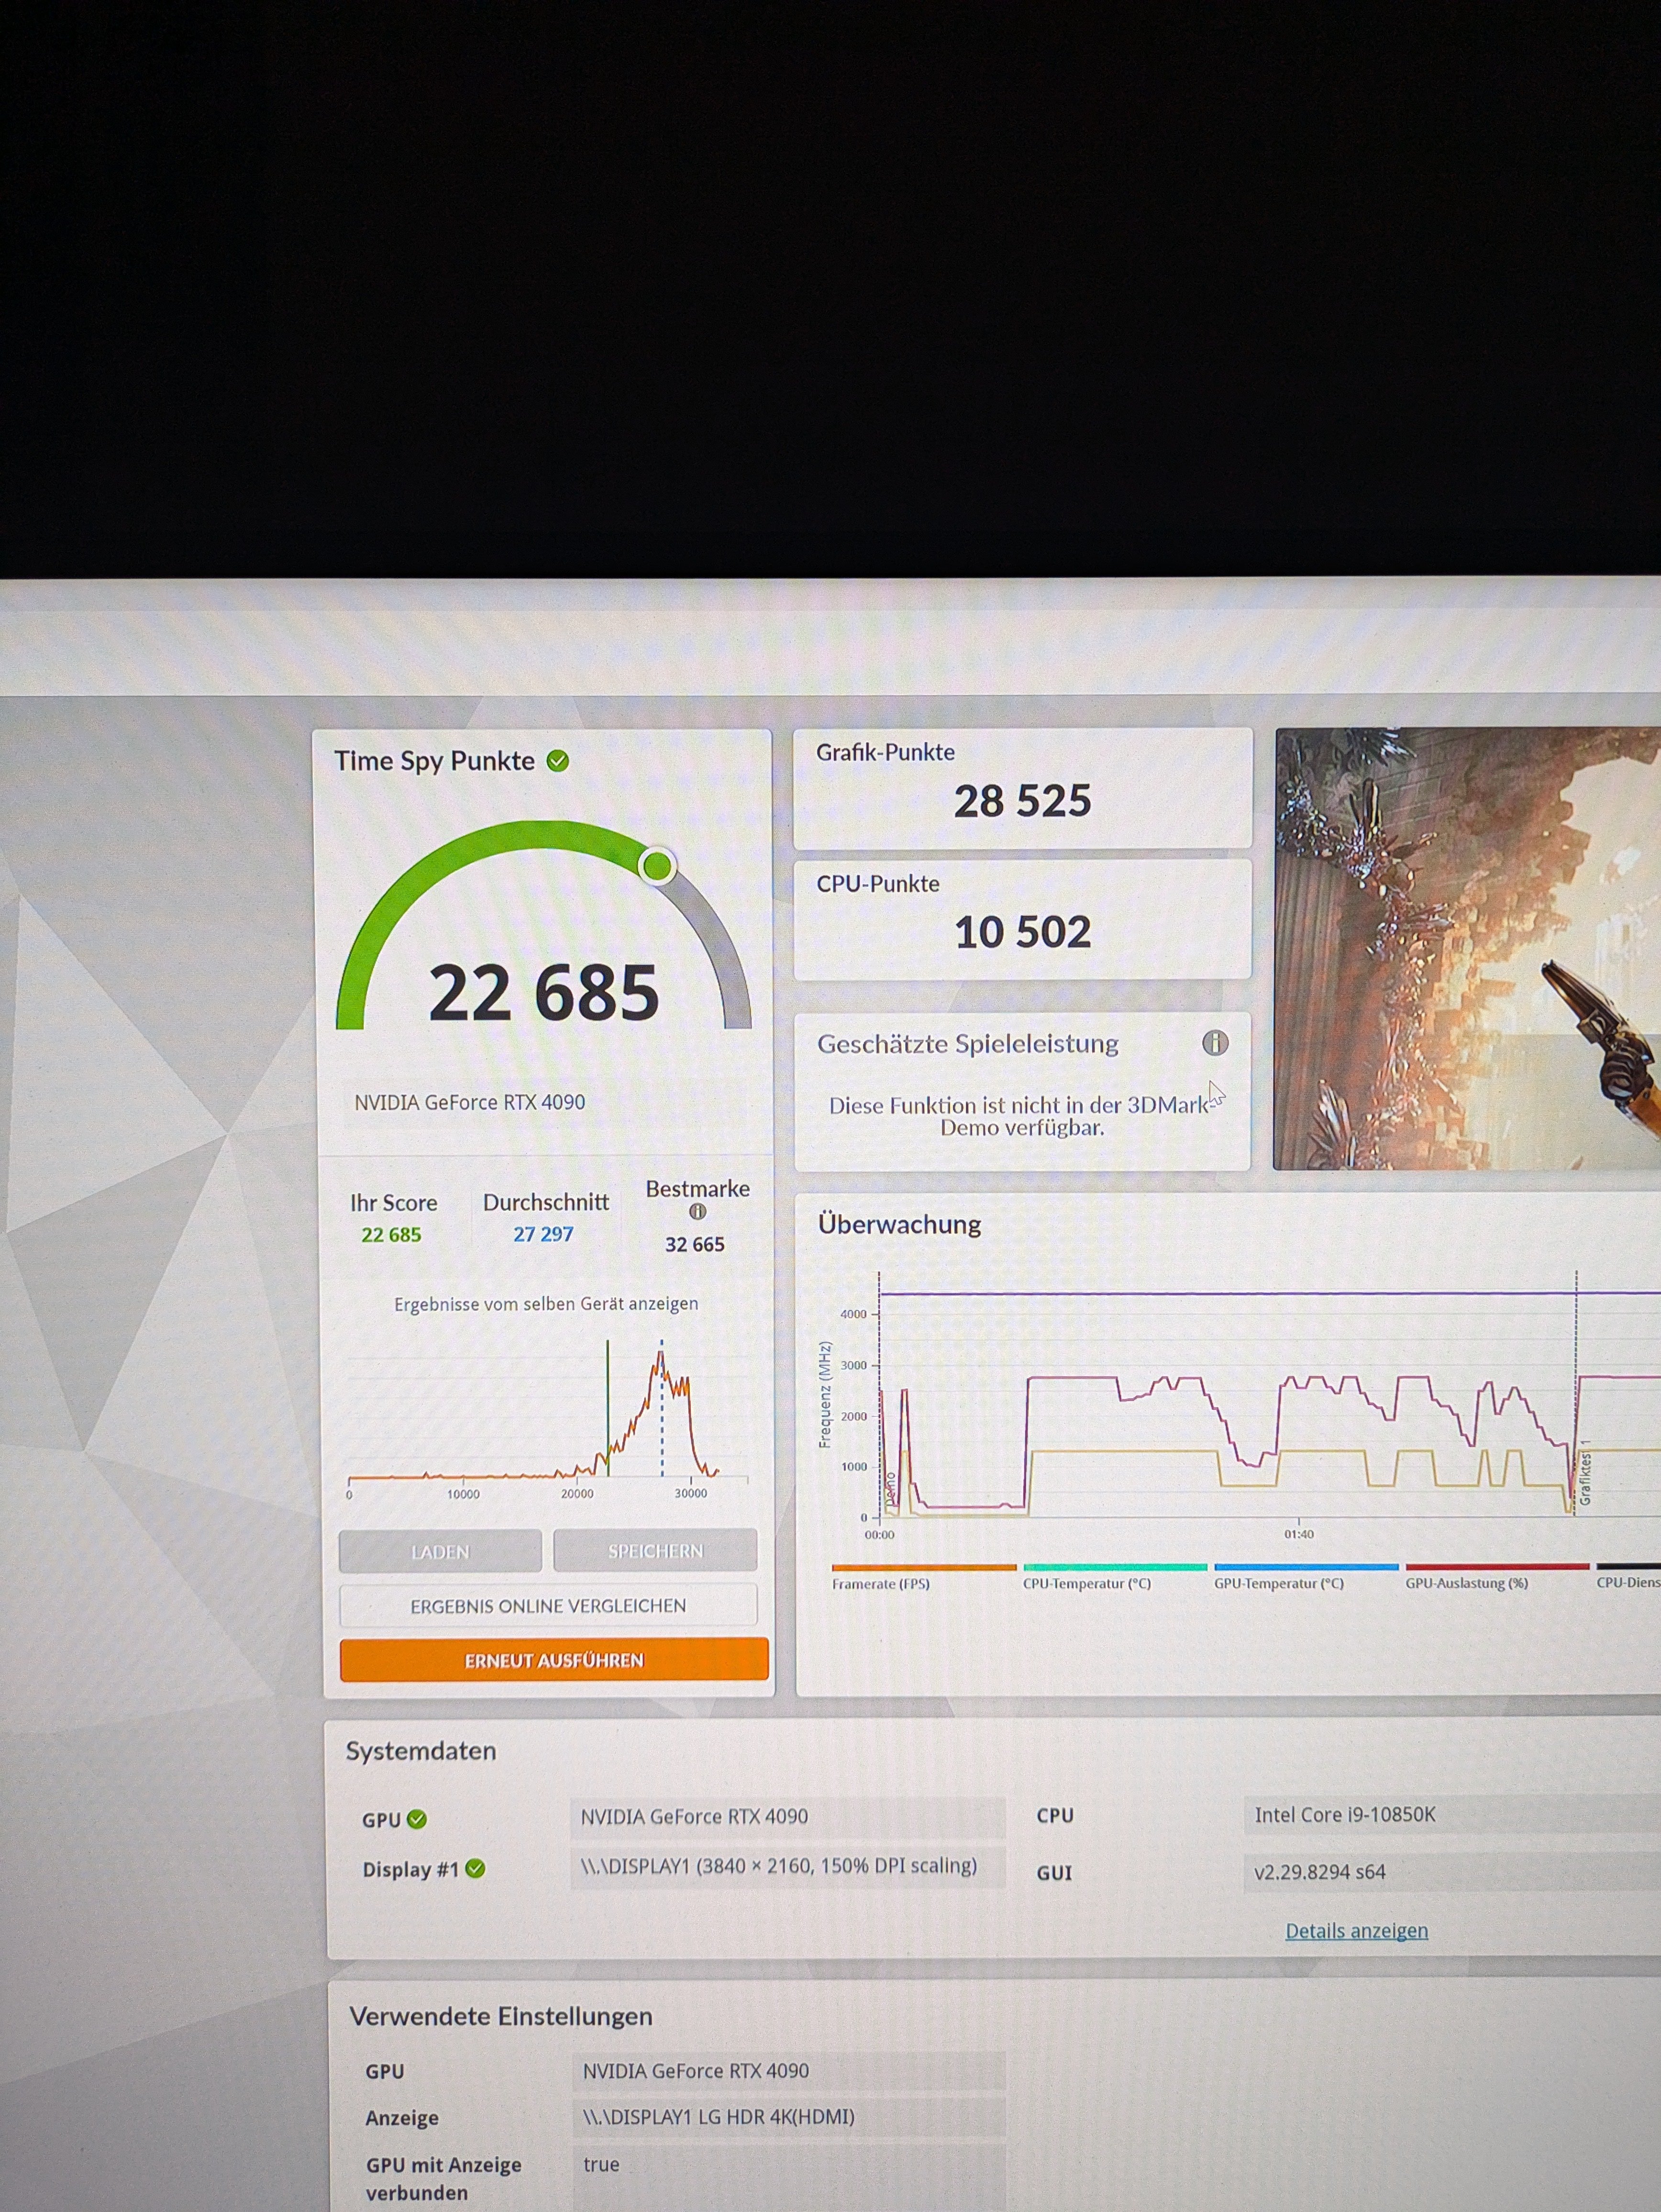Toggle GPU-Auslastung legend in monitoring chart
The width and height of the screenshot is (1661, 2212).
1466,1583
